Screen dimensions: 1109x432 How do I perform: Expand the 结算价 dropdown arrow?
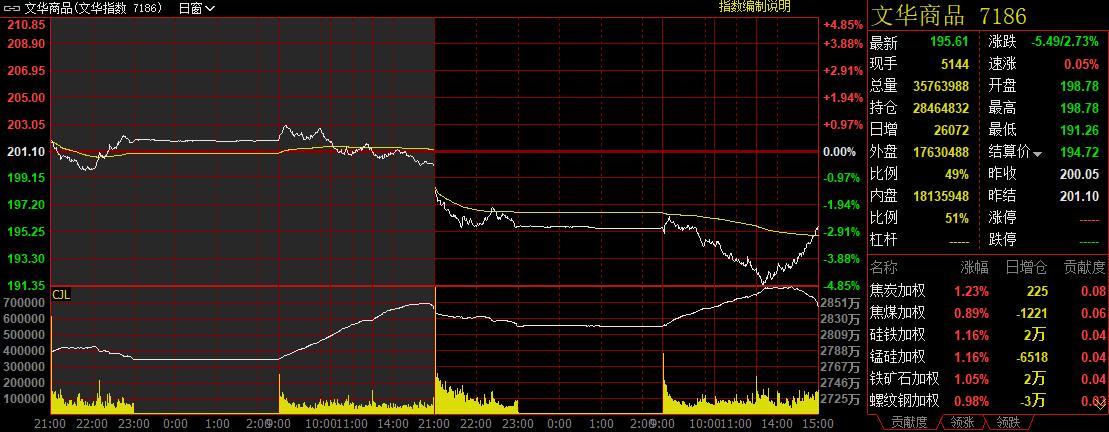pyautogui.click(x=1038, y=153)
